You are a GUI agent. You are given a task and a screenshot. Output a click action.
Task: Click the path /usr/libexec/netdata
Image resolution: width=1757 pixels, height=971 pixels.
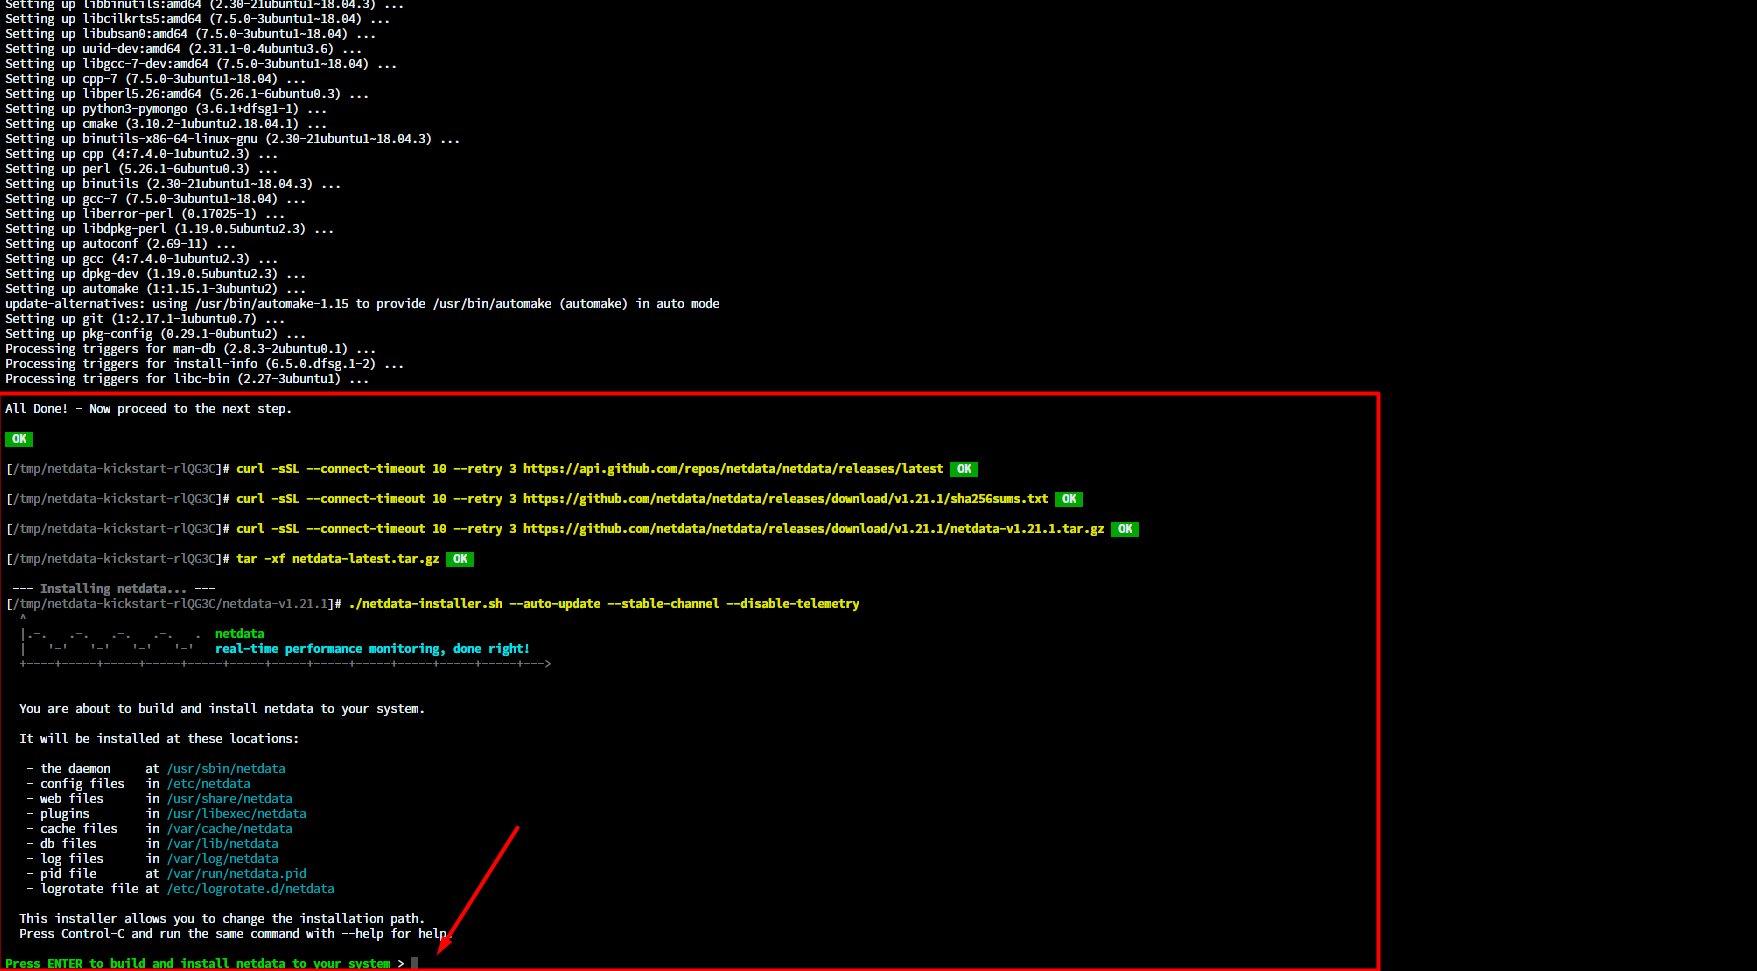(237, 814)
